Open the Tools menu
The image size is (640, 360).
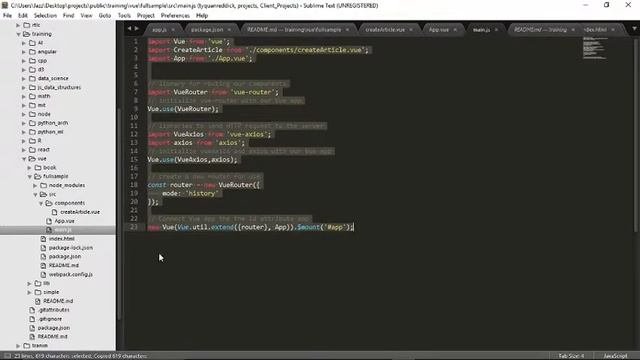(124, 16)
